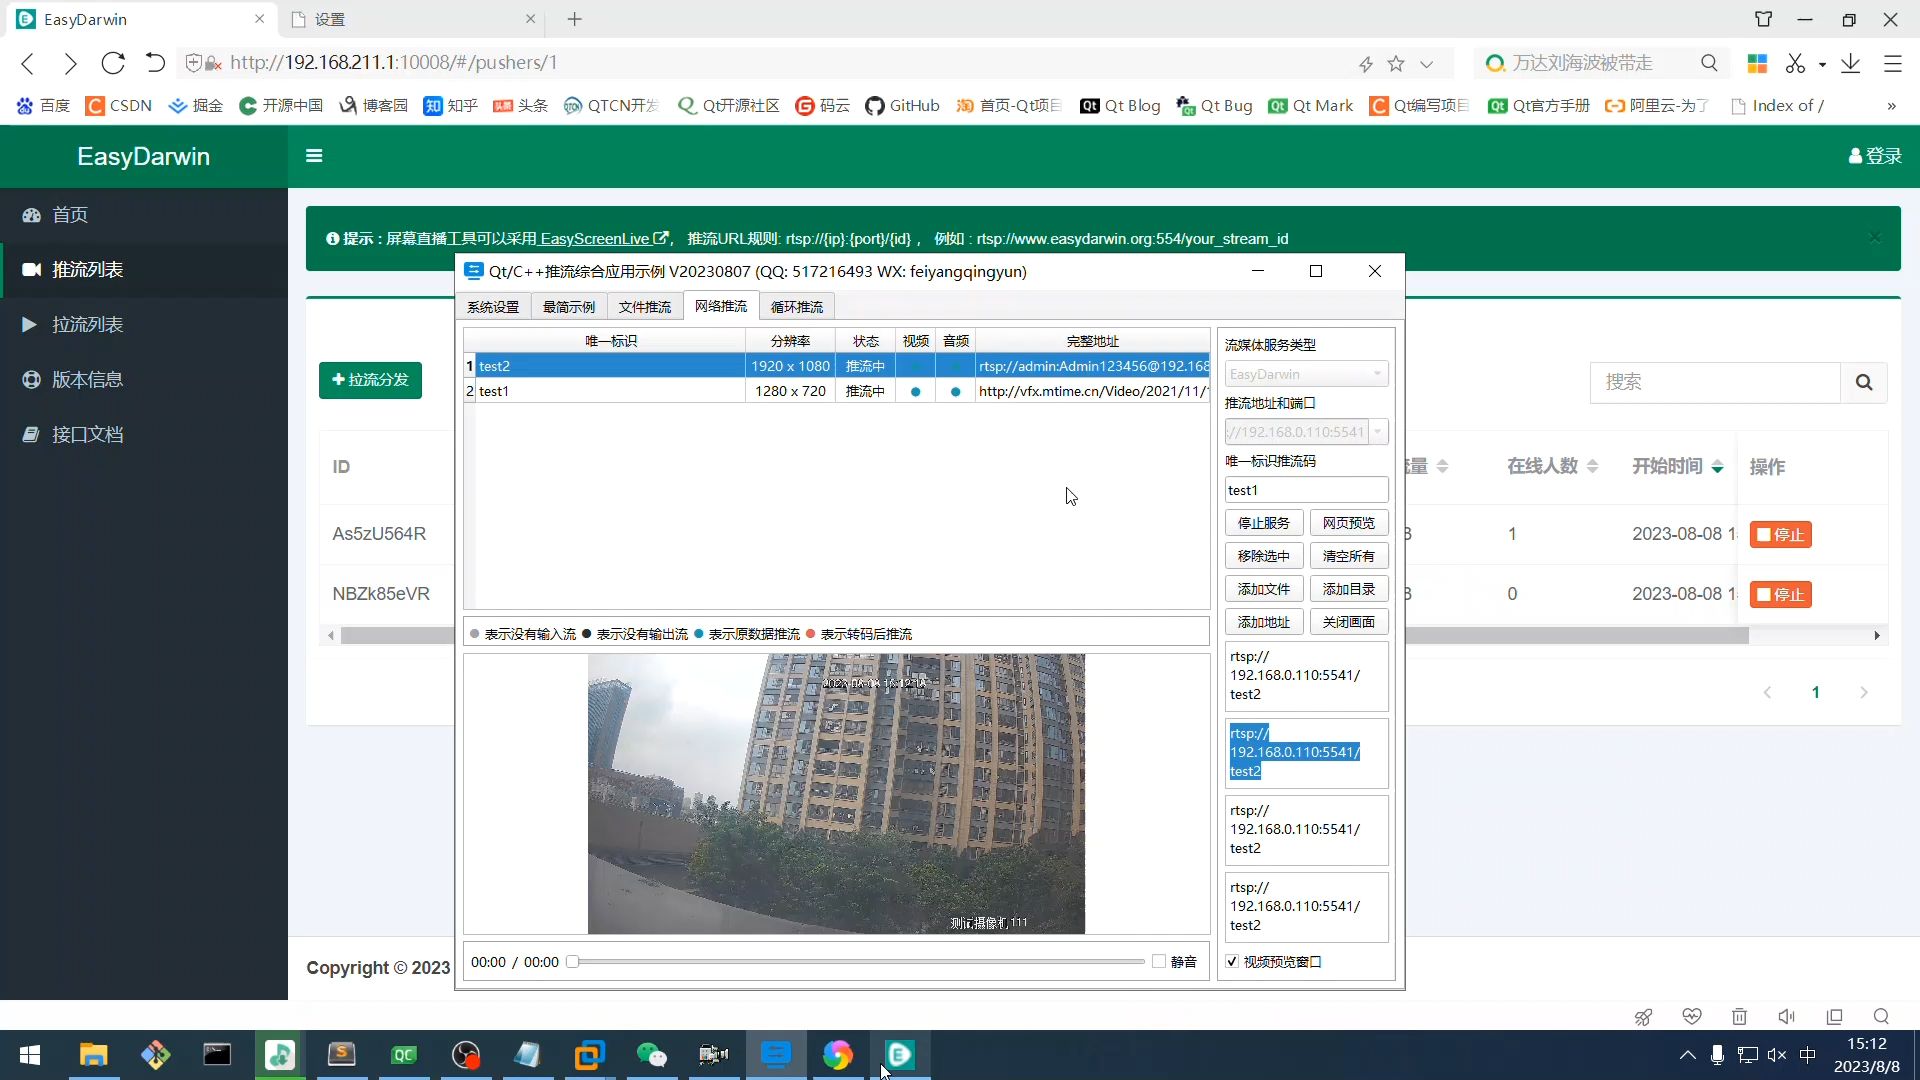1920x1080 pixels.
Task: Click the 添加文件 button
Action: 1264,589
